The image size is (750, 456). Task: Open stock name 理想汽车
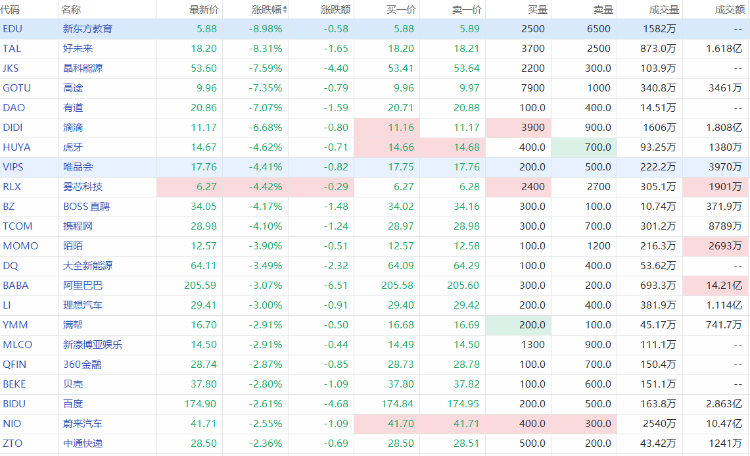click(x=81, y=305)
